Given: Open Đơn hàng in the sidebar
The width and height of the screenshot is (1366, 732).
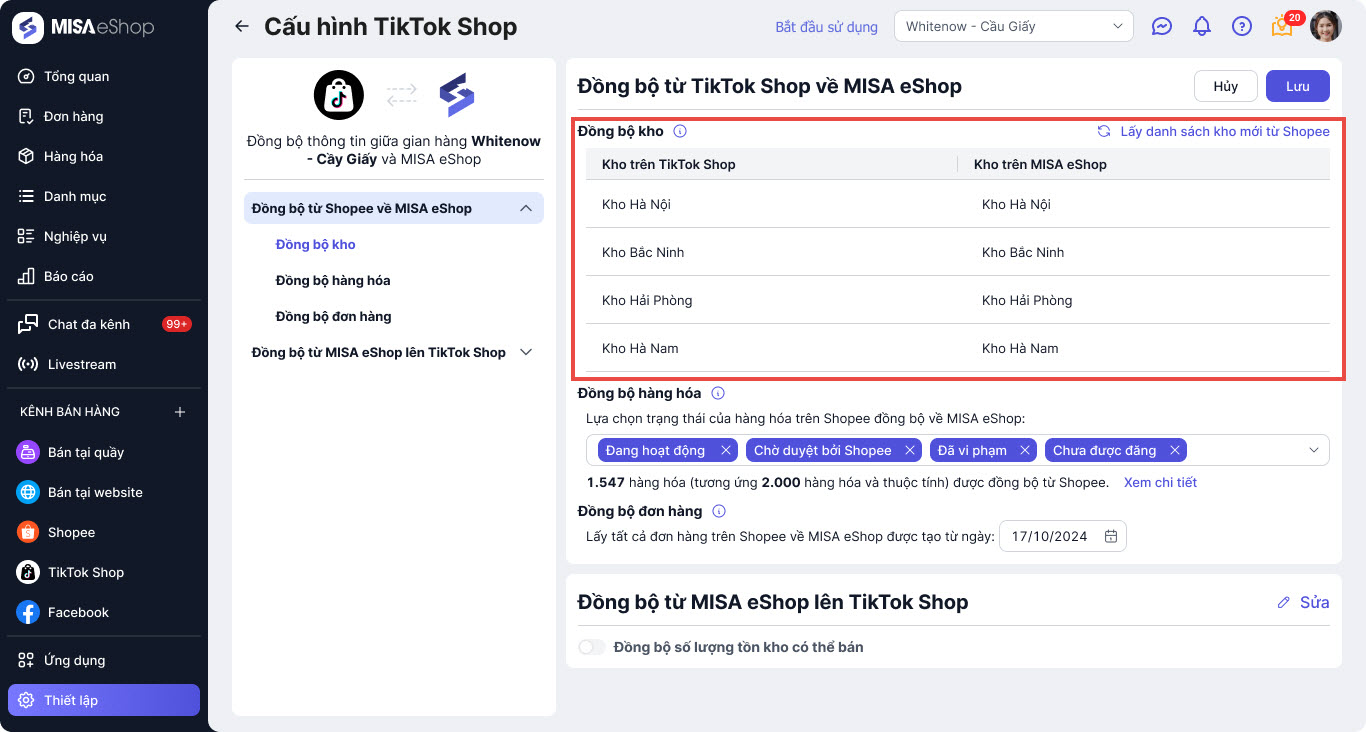Looking at the screenshot, I should coord(73,116).
